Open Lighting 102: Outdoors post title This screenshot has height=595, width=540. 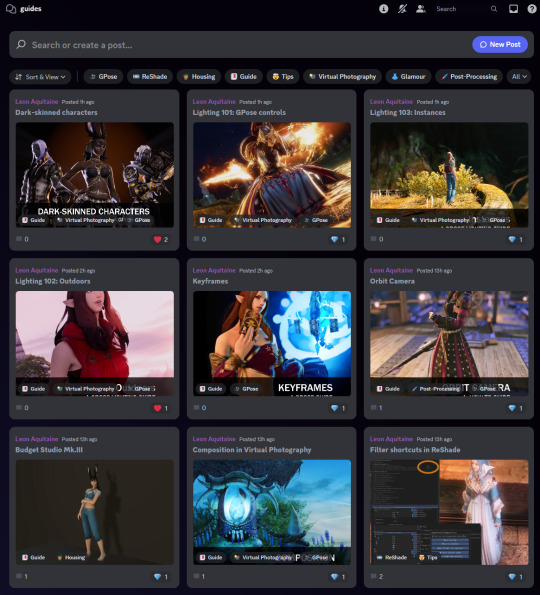[x=53, y=281]
